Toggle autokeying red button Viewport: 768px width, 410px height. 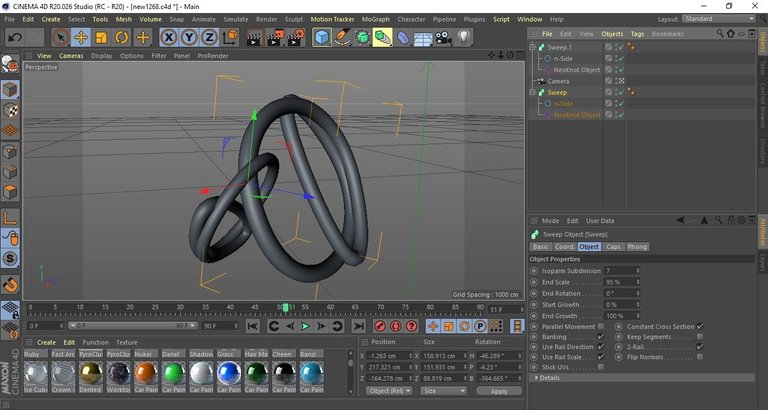(x=396, y=326)
